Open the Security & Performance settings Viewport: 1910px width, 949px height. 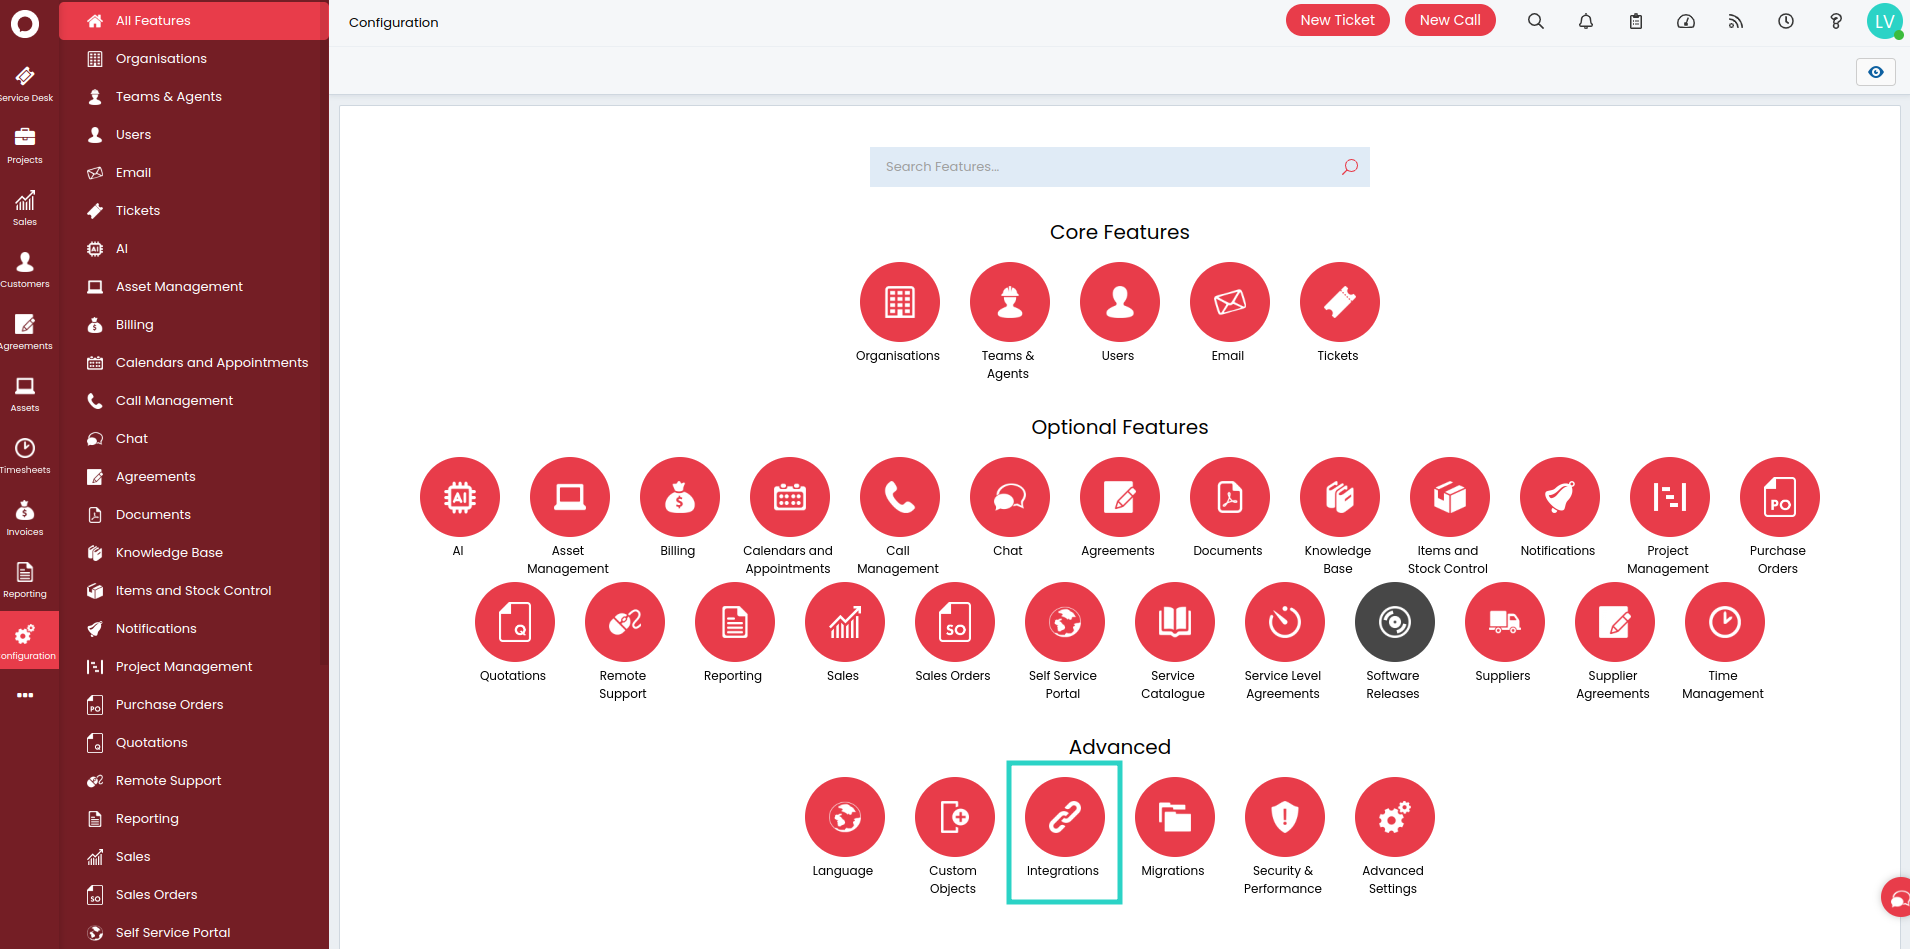pos(1284,818)
